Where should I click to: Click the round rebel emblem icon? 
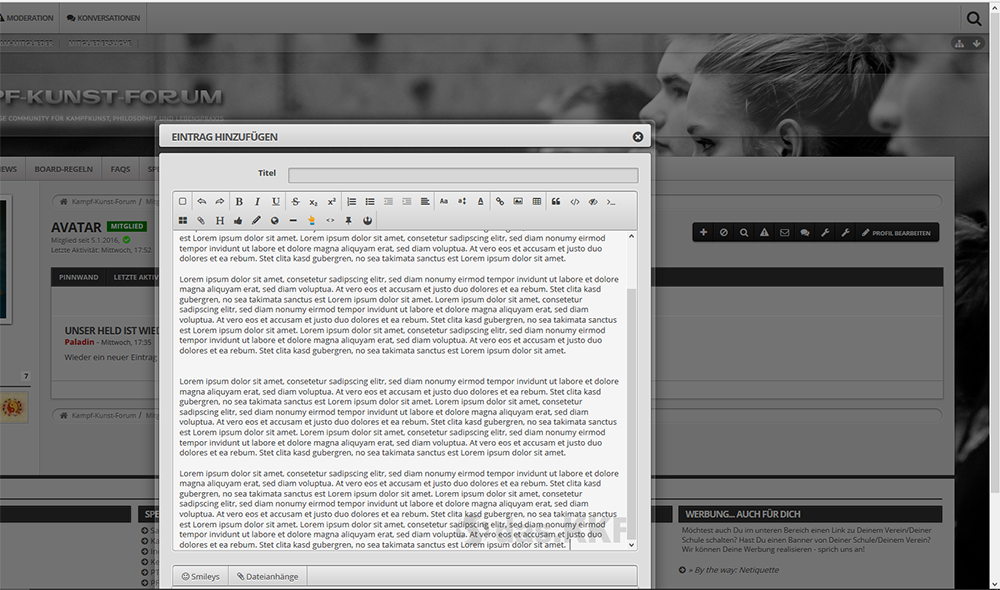pyautogui.click(x=367, y=221)
